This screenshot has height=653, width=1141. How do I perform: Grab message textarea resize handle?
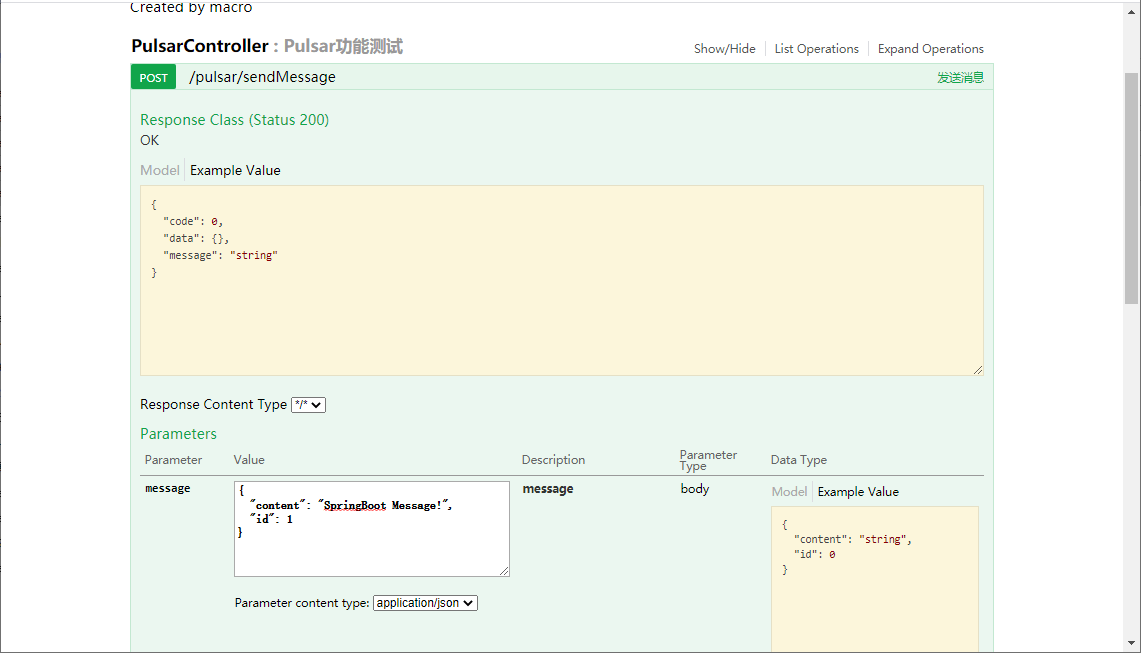pos(504,571)
